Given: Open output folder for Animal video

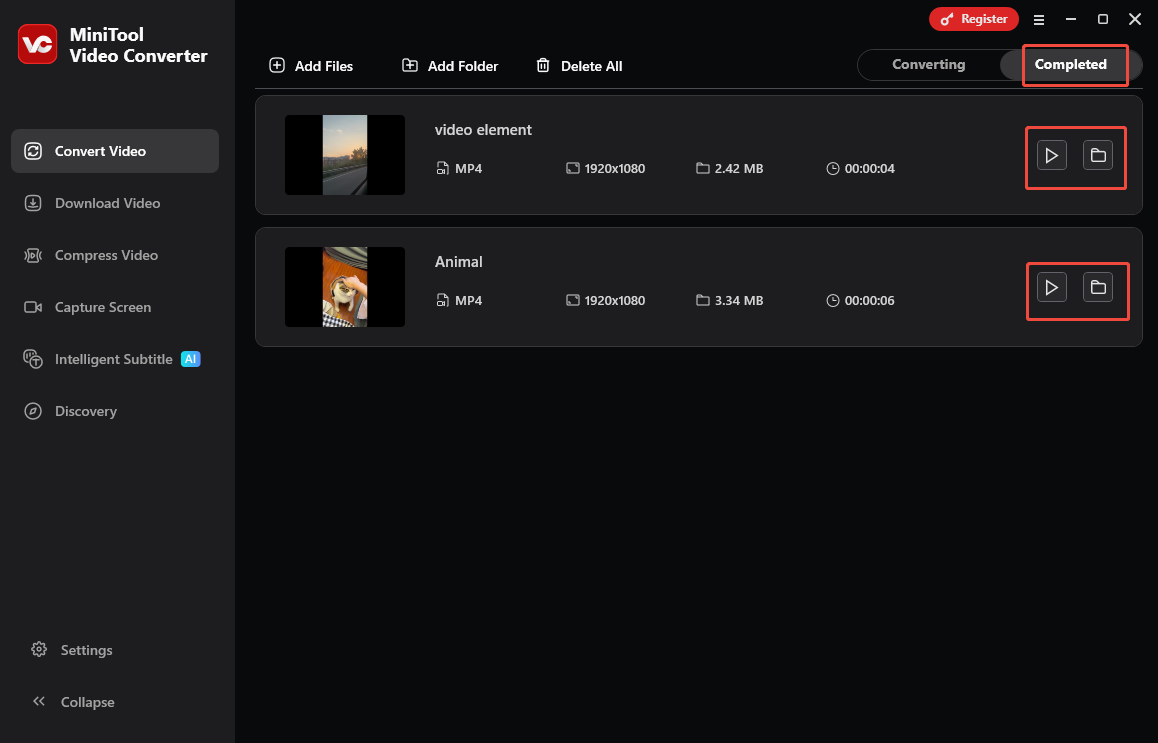Looking at the screenshot, I should pyautogui.click(x=1098, y=287).
